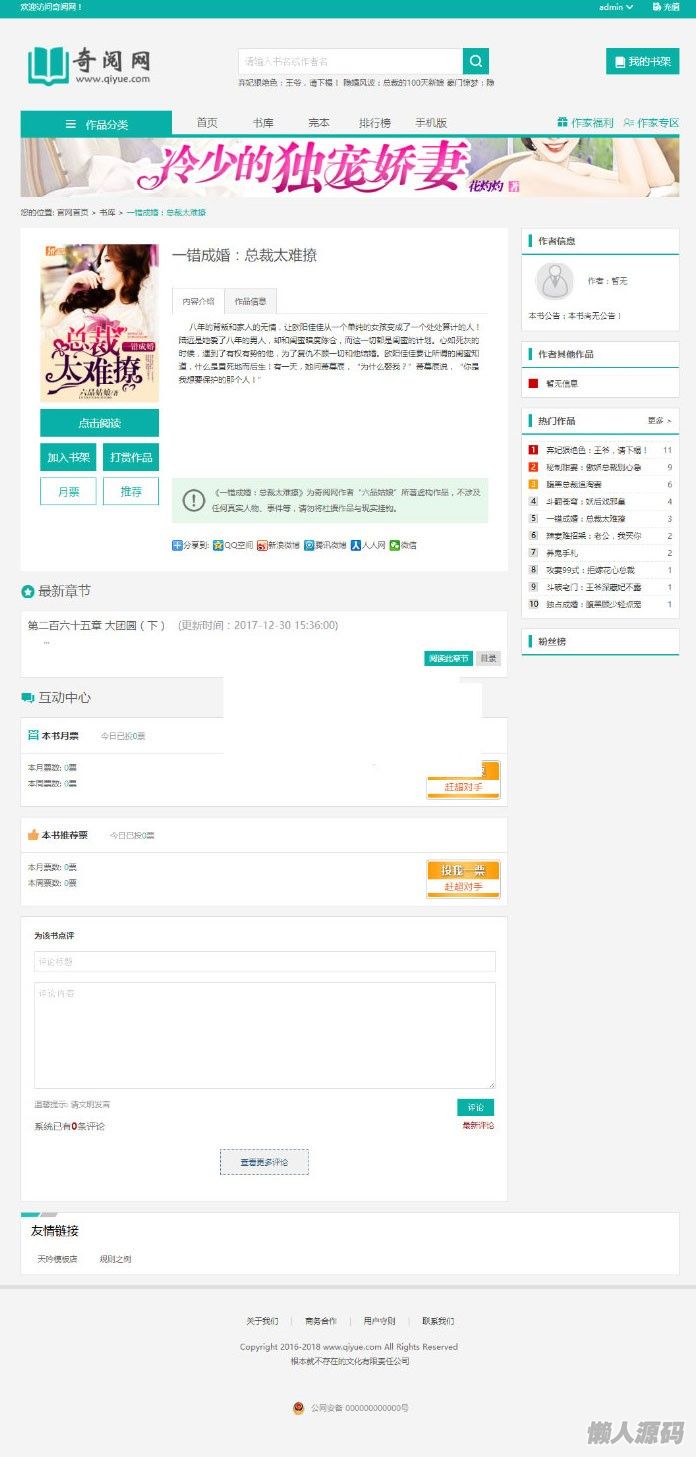
Task: Click the author avatar image
Action: 554,281
